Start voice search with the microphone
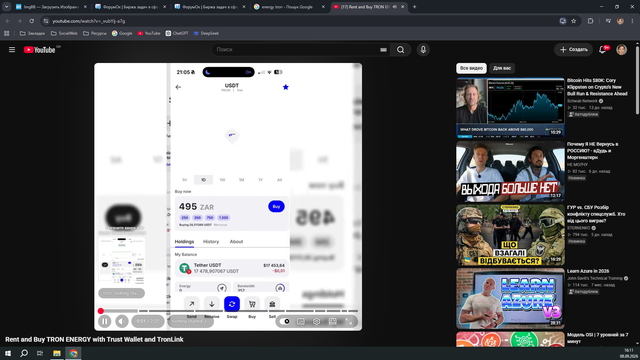Screen dimensions: 640x360 tap(423, 50)
